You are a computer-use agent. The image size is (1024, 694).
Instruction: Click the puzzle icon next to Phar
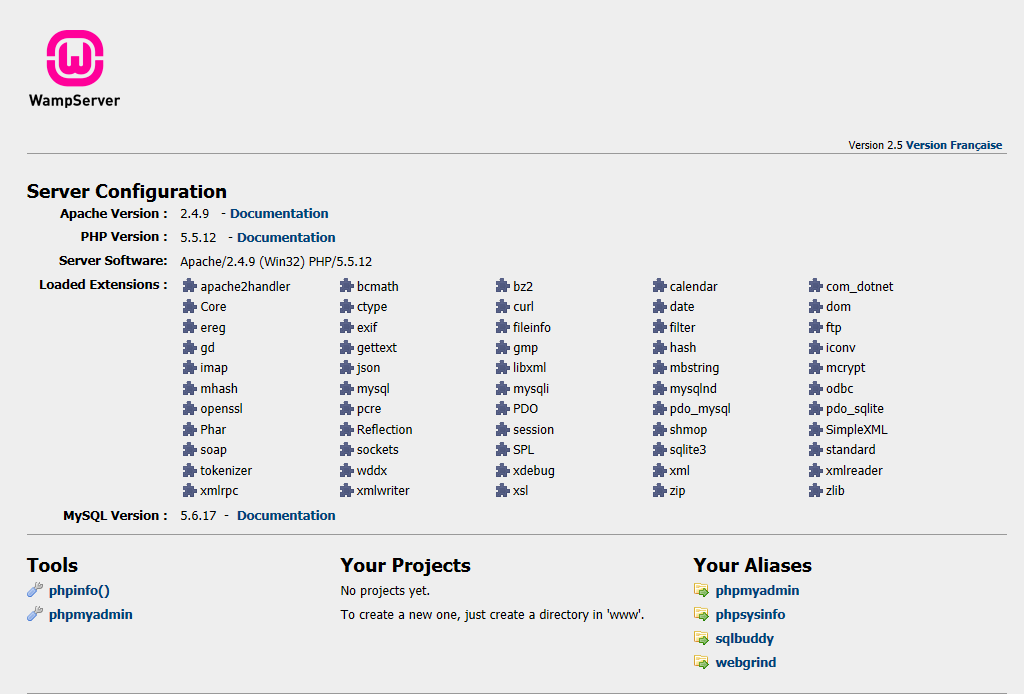pyautogui.click(x=189, y=429)
